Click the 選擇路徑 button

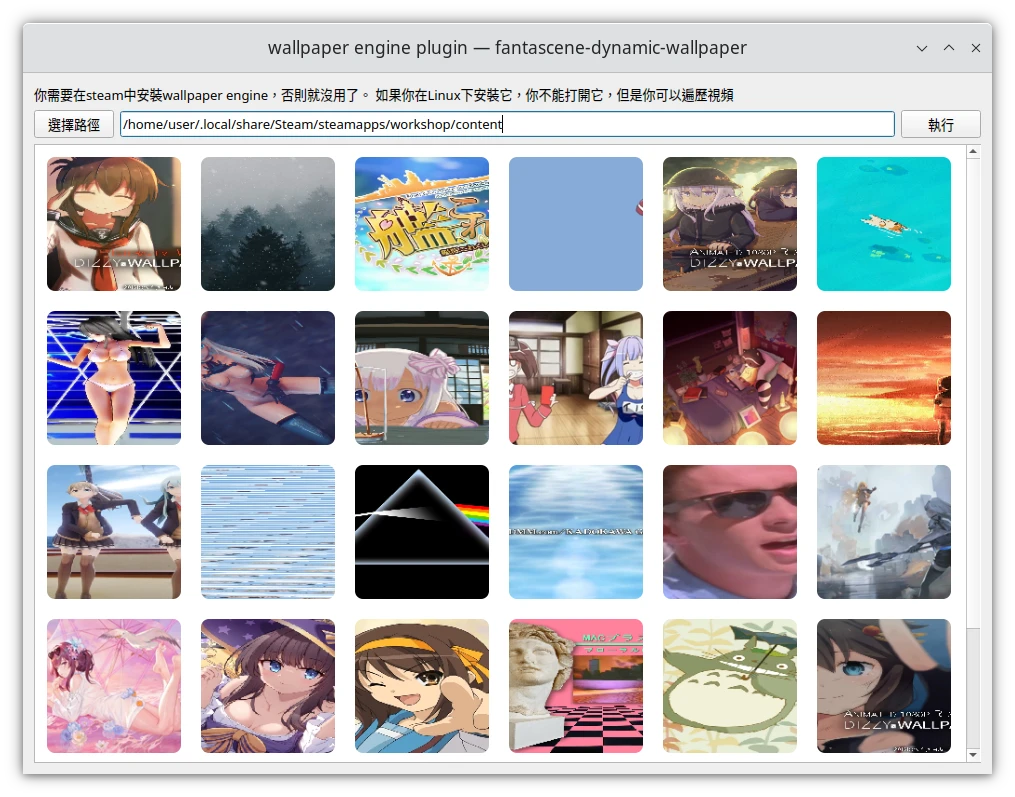74,124
